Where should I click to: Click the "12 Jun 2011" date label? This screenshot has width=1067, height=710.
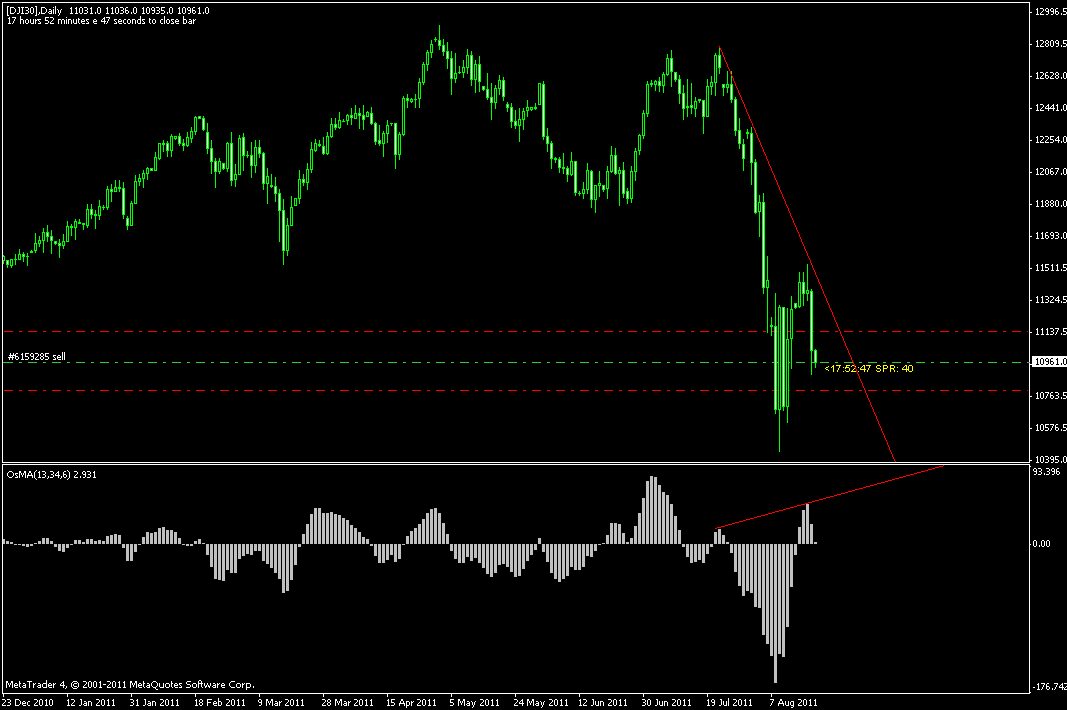(603, 703)
